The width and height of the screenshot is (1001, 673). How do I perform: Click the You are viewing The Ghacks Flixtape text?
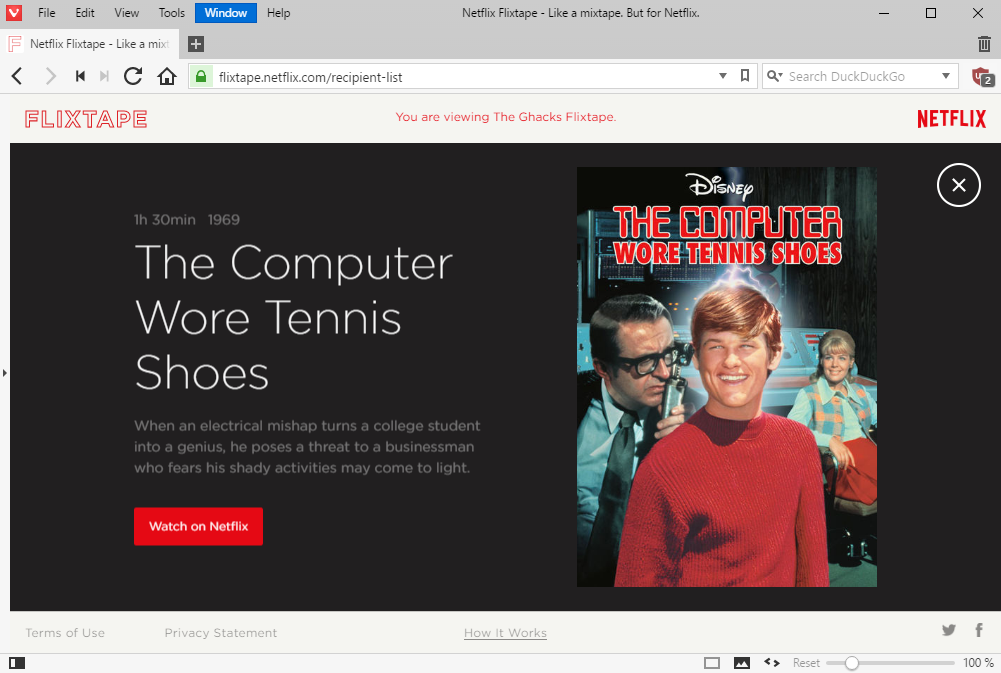point(506,117)
